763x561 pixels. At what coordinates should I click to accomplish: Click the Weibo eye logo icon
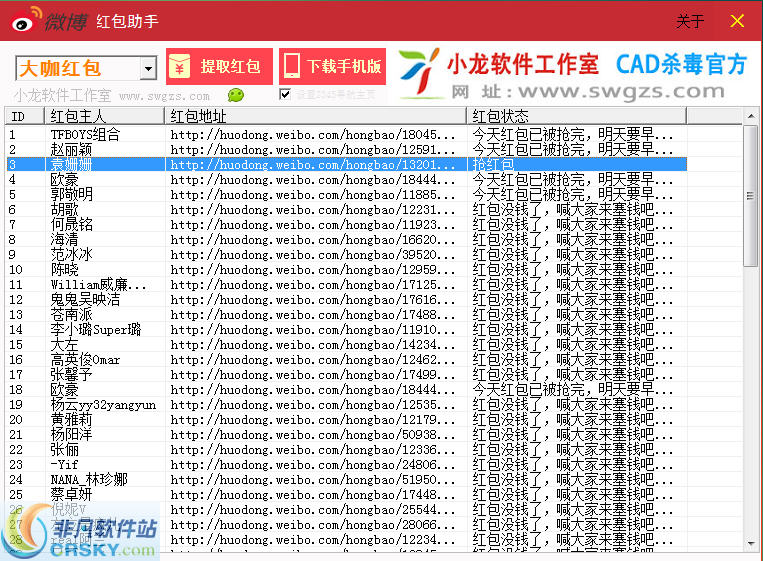(26, 20)
